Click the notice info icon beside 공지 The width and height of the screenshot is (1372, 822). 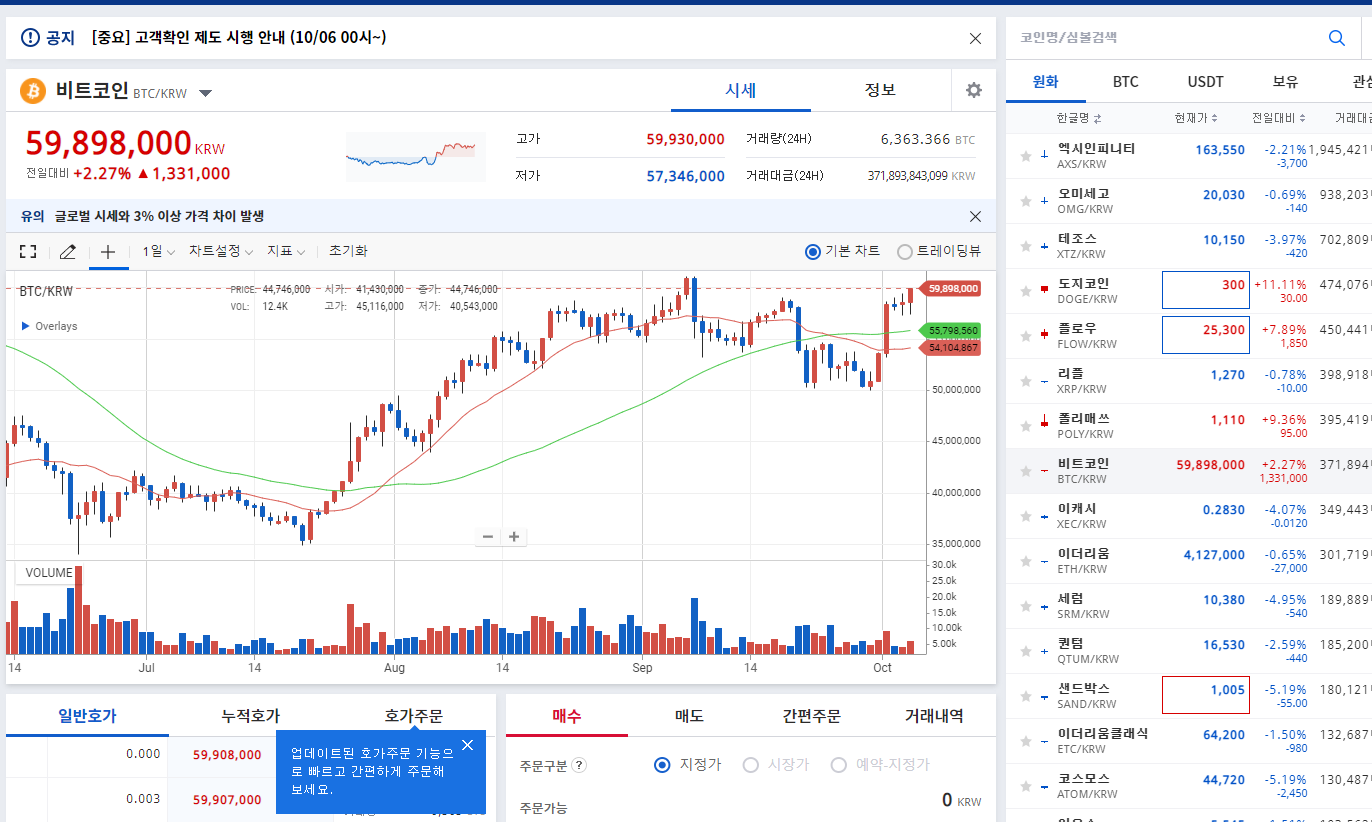(x=30, y=38)
